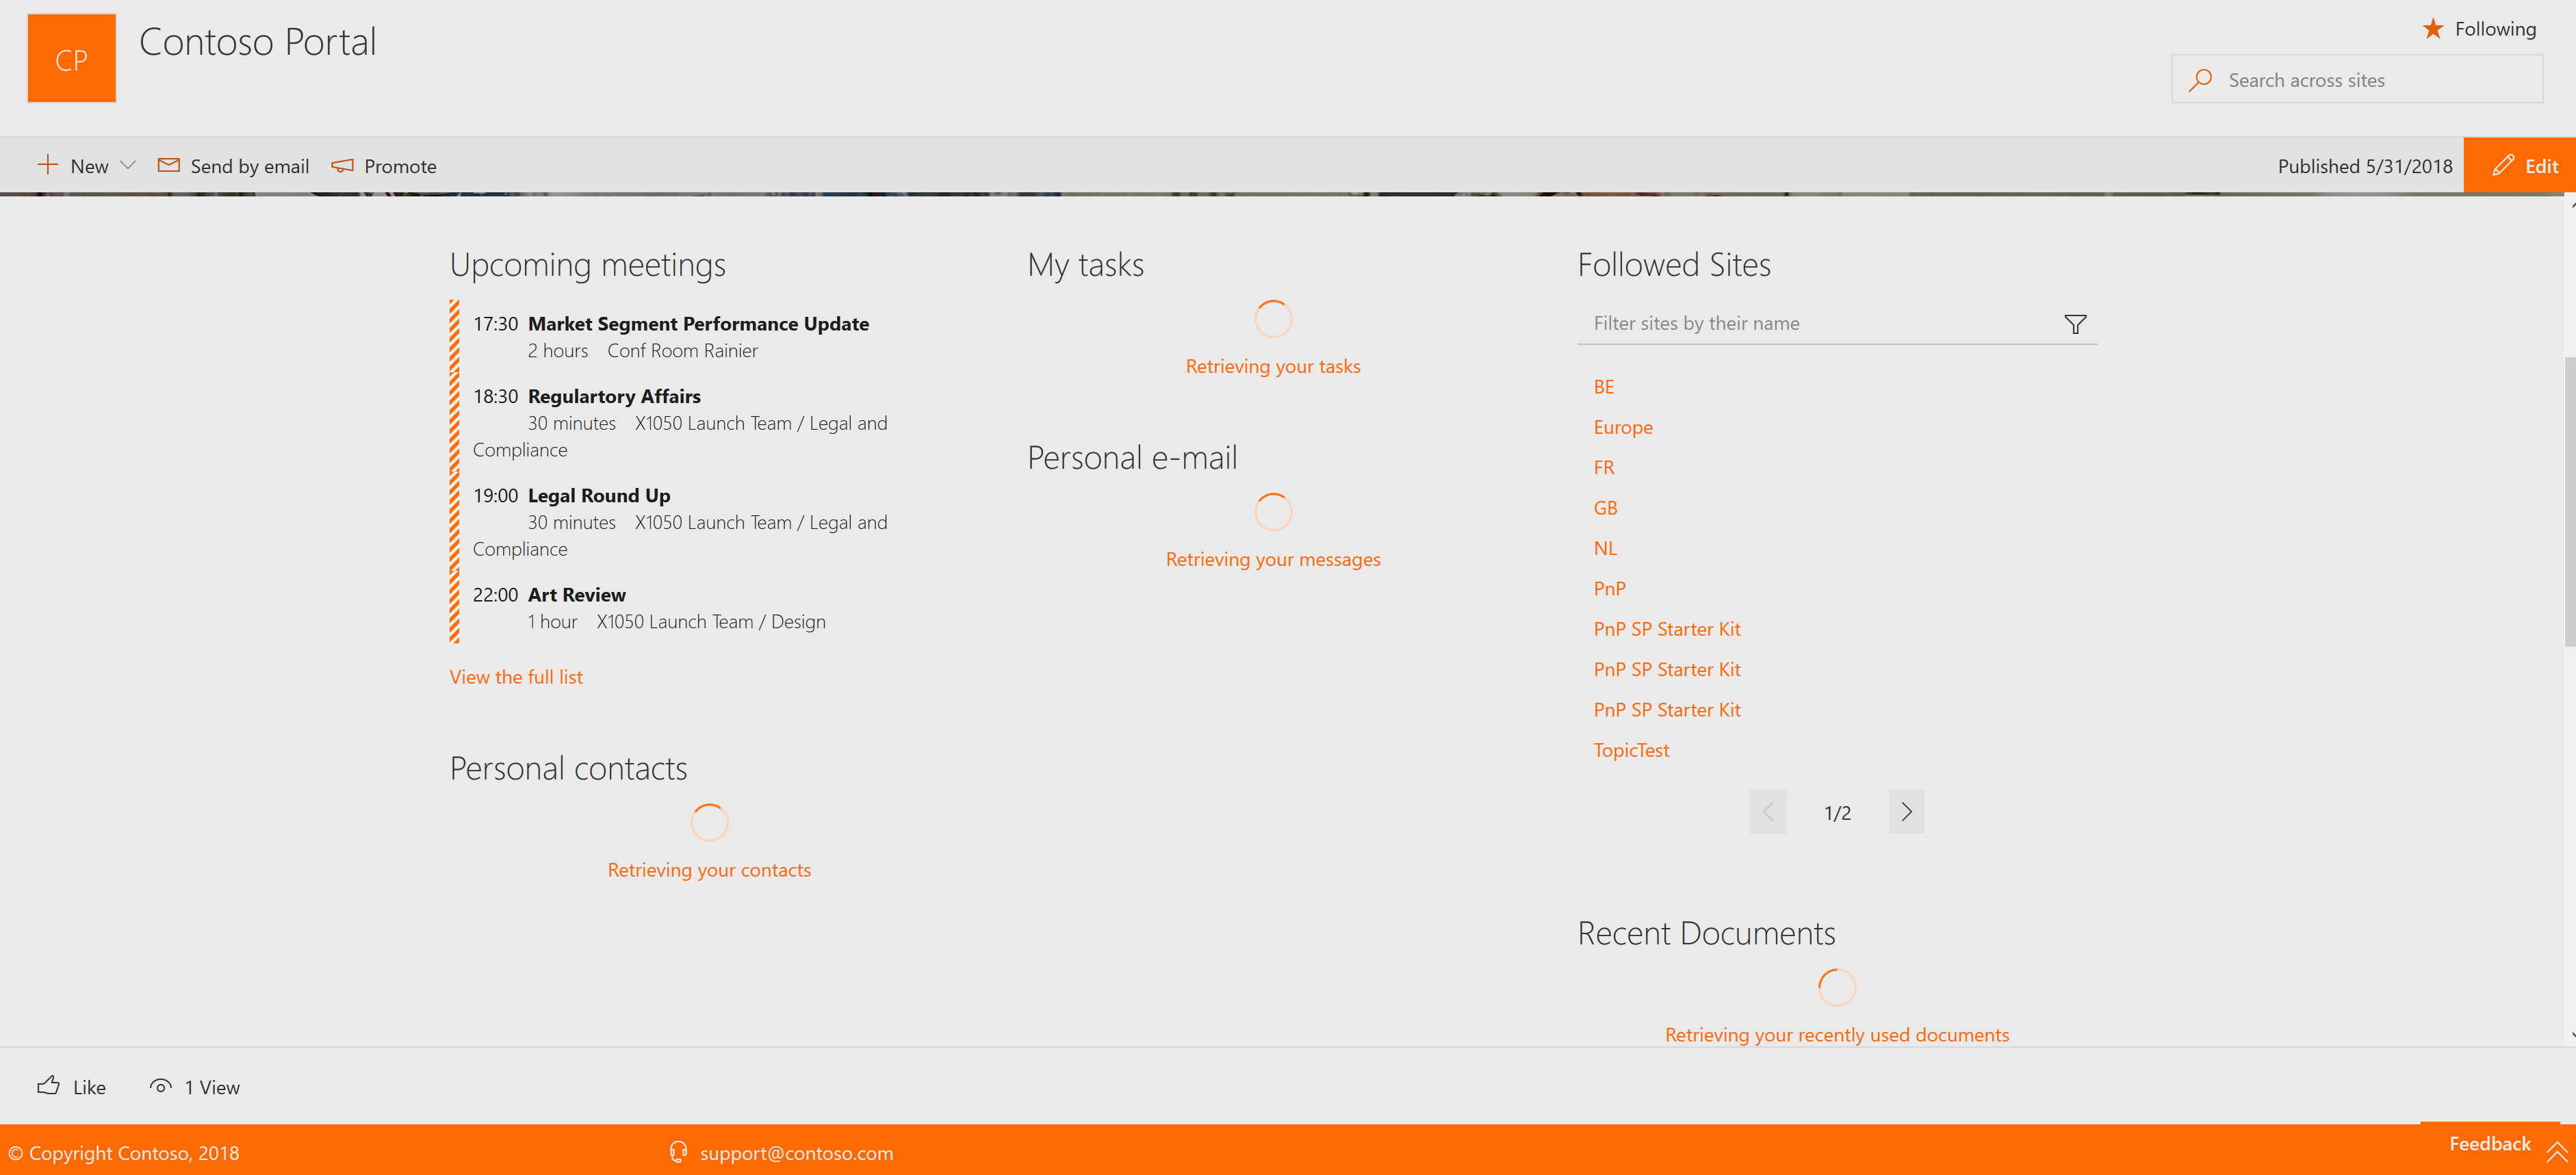The width and height of the screenshot is (2576, 1175).
Task: Open the Art Review meeting
Action: pyautogui.click(x=577, y=594)
